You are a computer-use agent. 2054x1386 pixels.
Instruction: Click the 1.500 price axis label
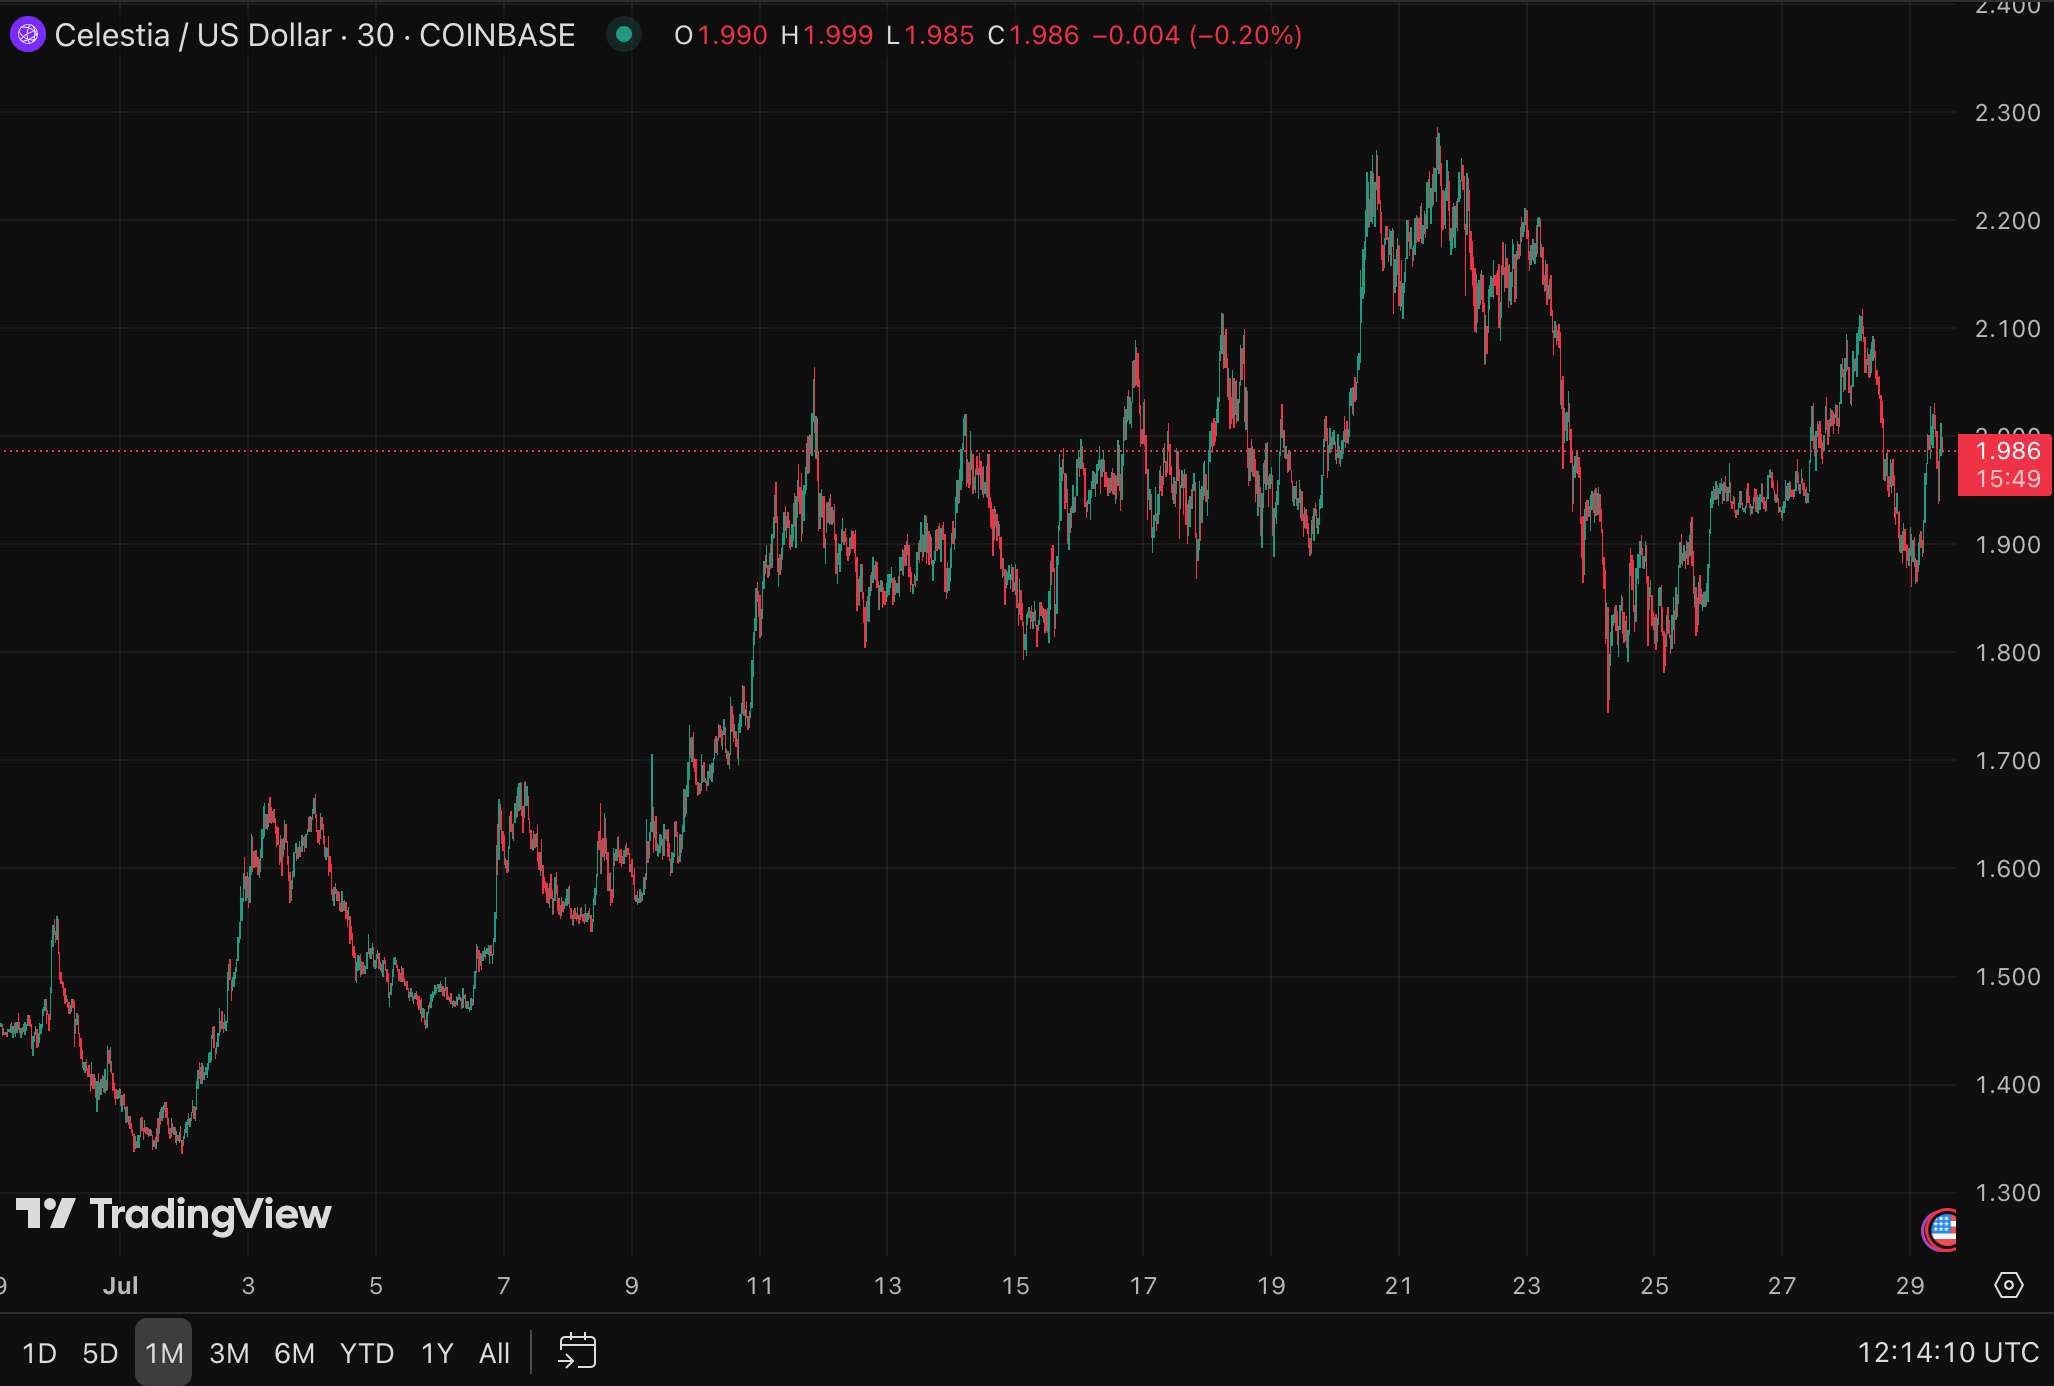(2007, 976)
